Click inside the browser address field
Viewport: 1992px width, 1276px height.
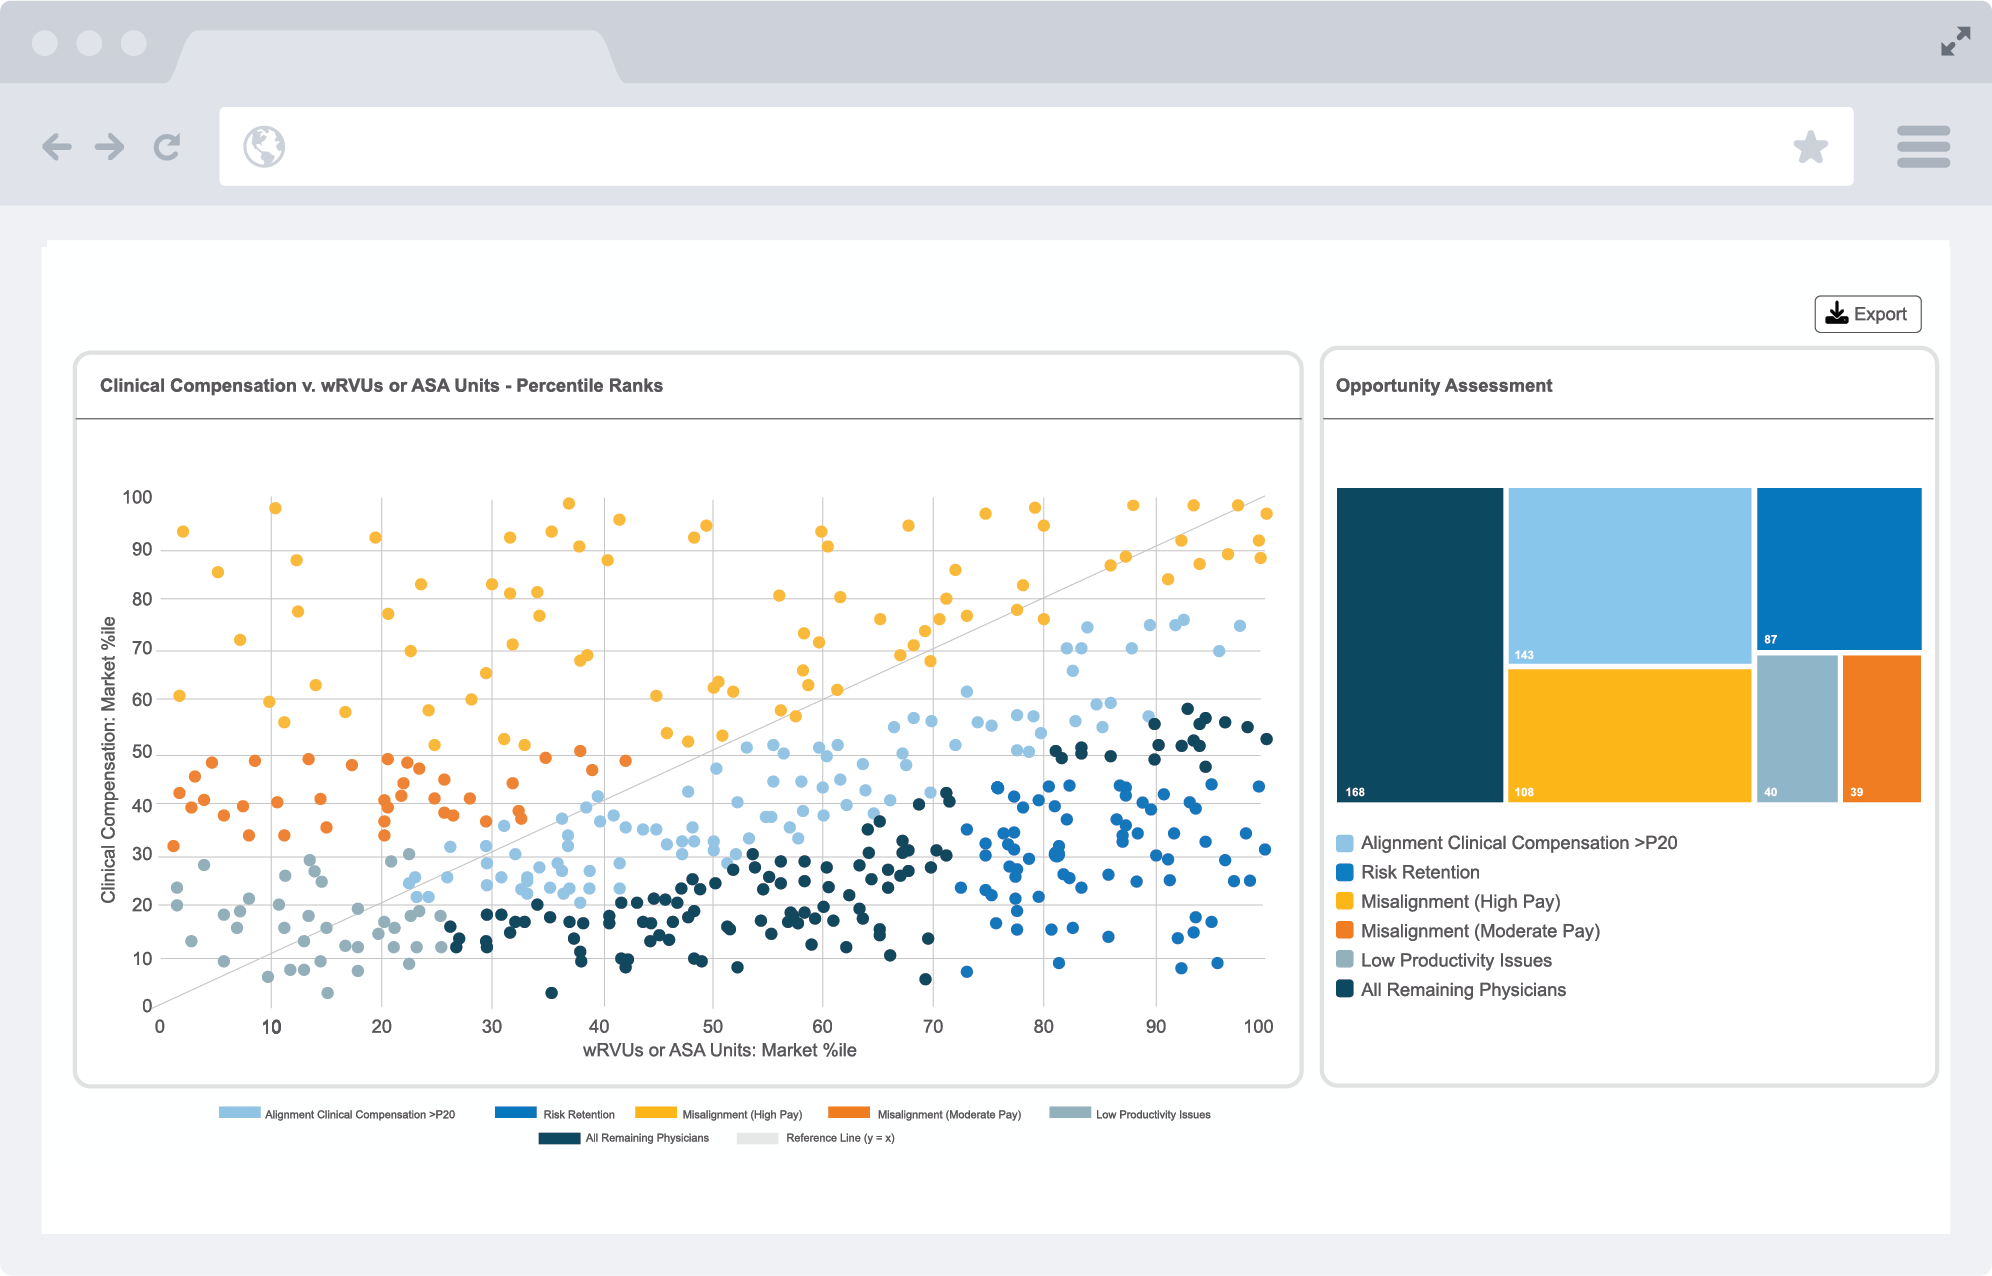(x=1000, y=147)
